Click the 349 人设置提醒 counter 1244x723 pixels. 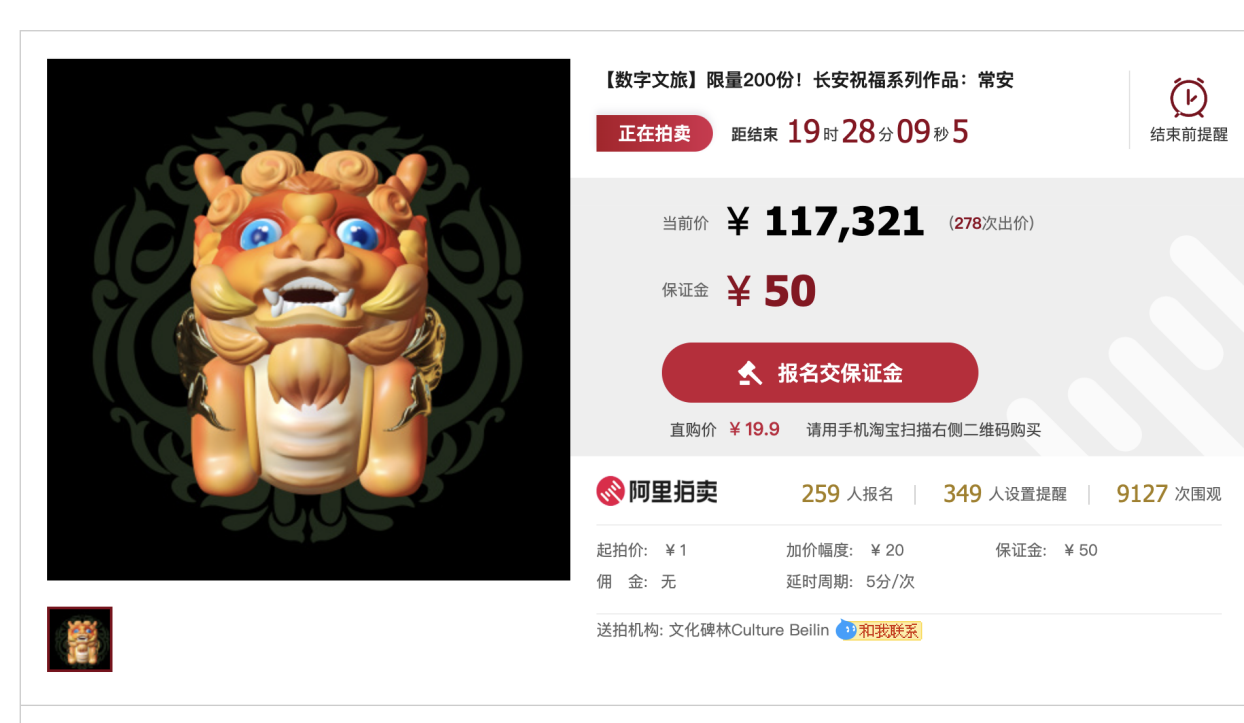coord(1005,493)
